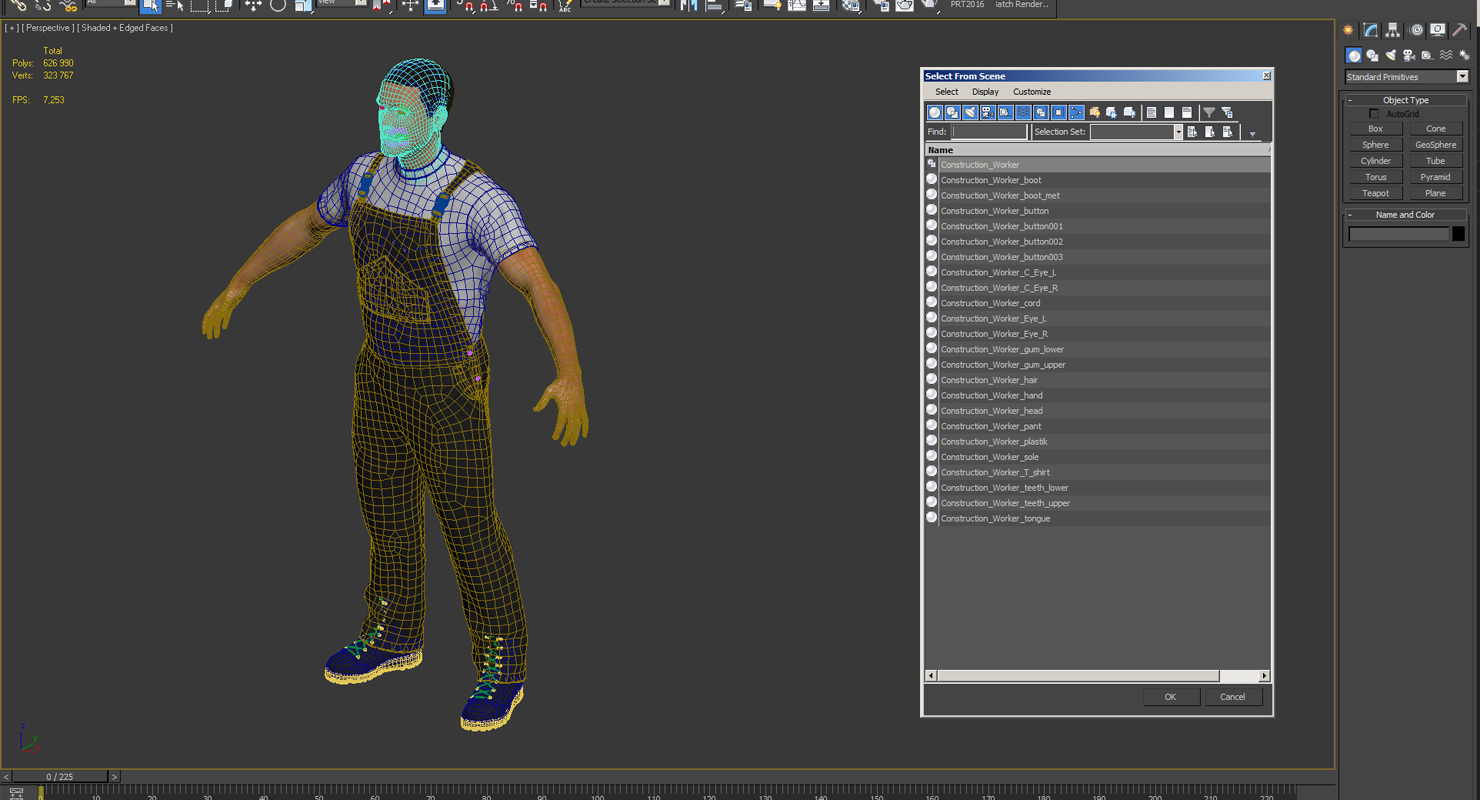Open the Selection Set dropdown in dialog
The height and width of the screenshot is (800, 1480).
point(1178,132)
